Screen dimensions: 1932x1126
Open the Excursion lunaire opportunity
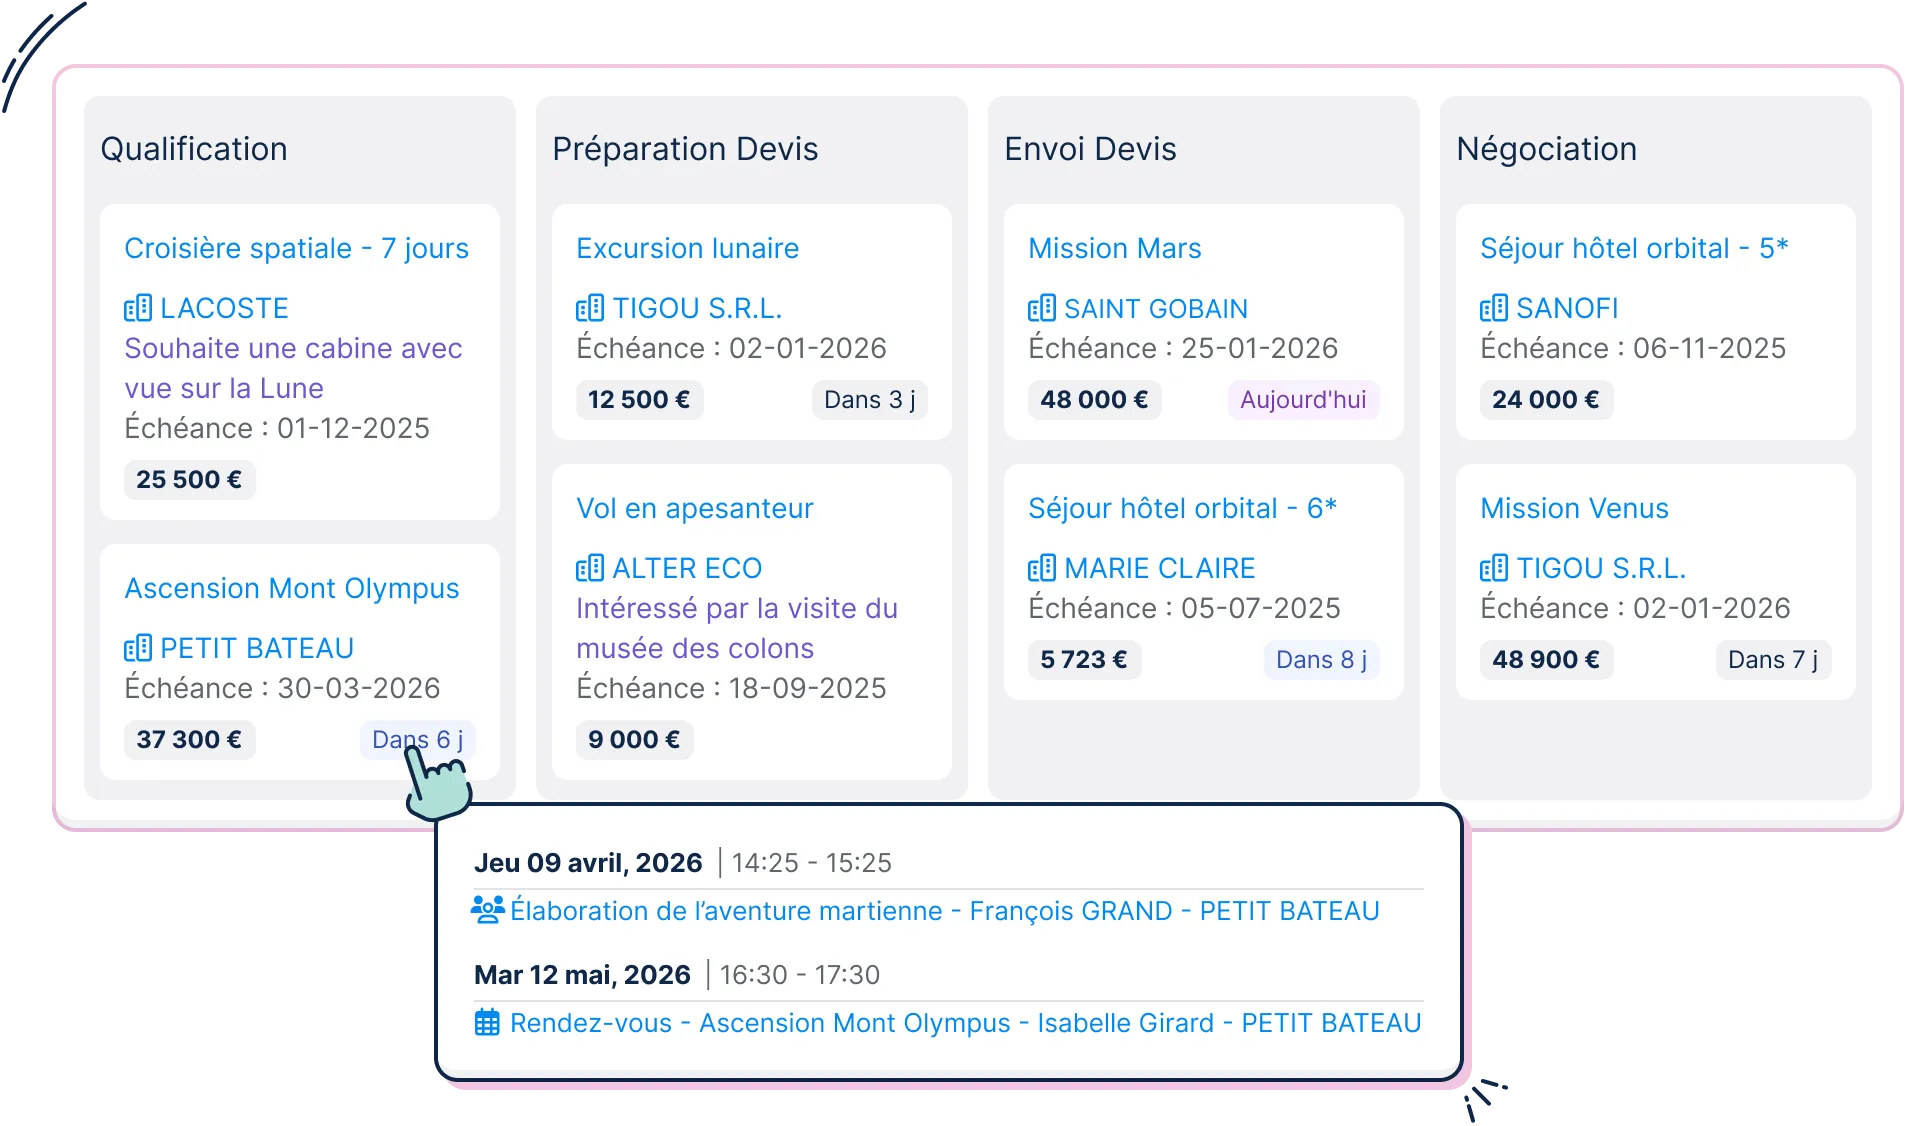tap(687, 248)
